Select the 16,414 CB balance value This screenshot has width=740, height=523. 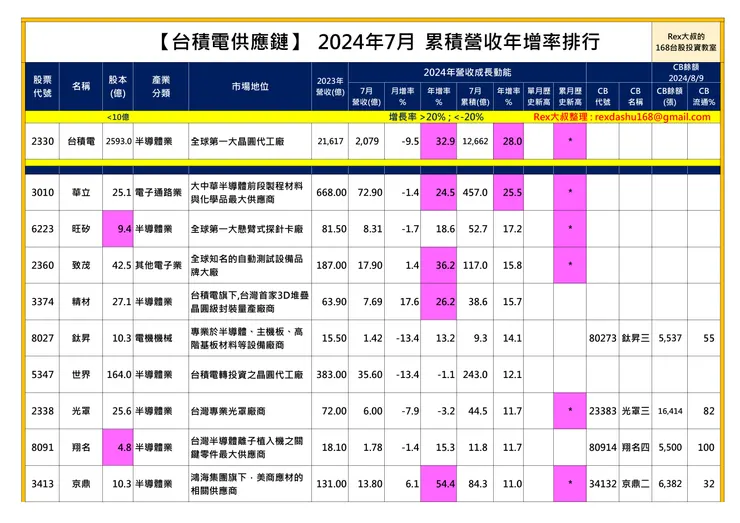(670, 411)
